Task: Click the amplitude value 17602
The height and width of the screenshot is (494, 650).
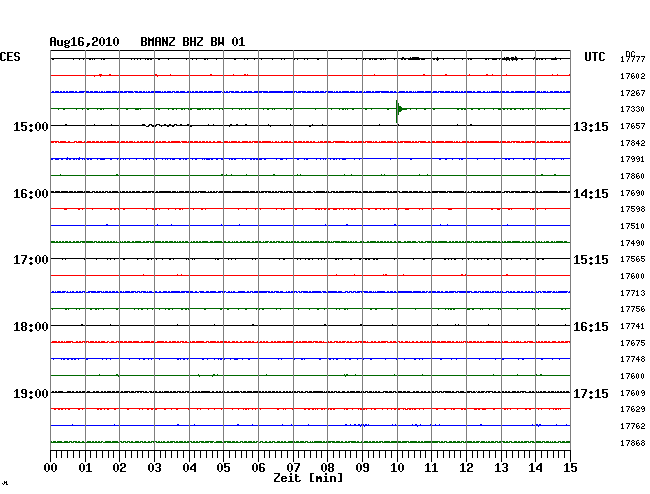Action: pyautogui.click(x=633, y=76)
